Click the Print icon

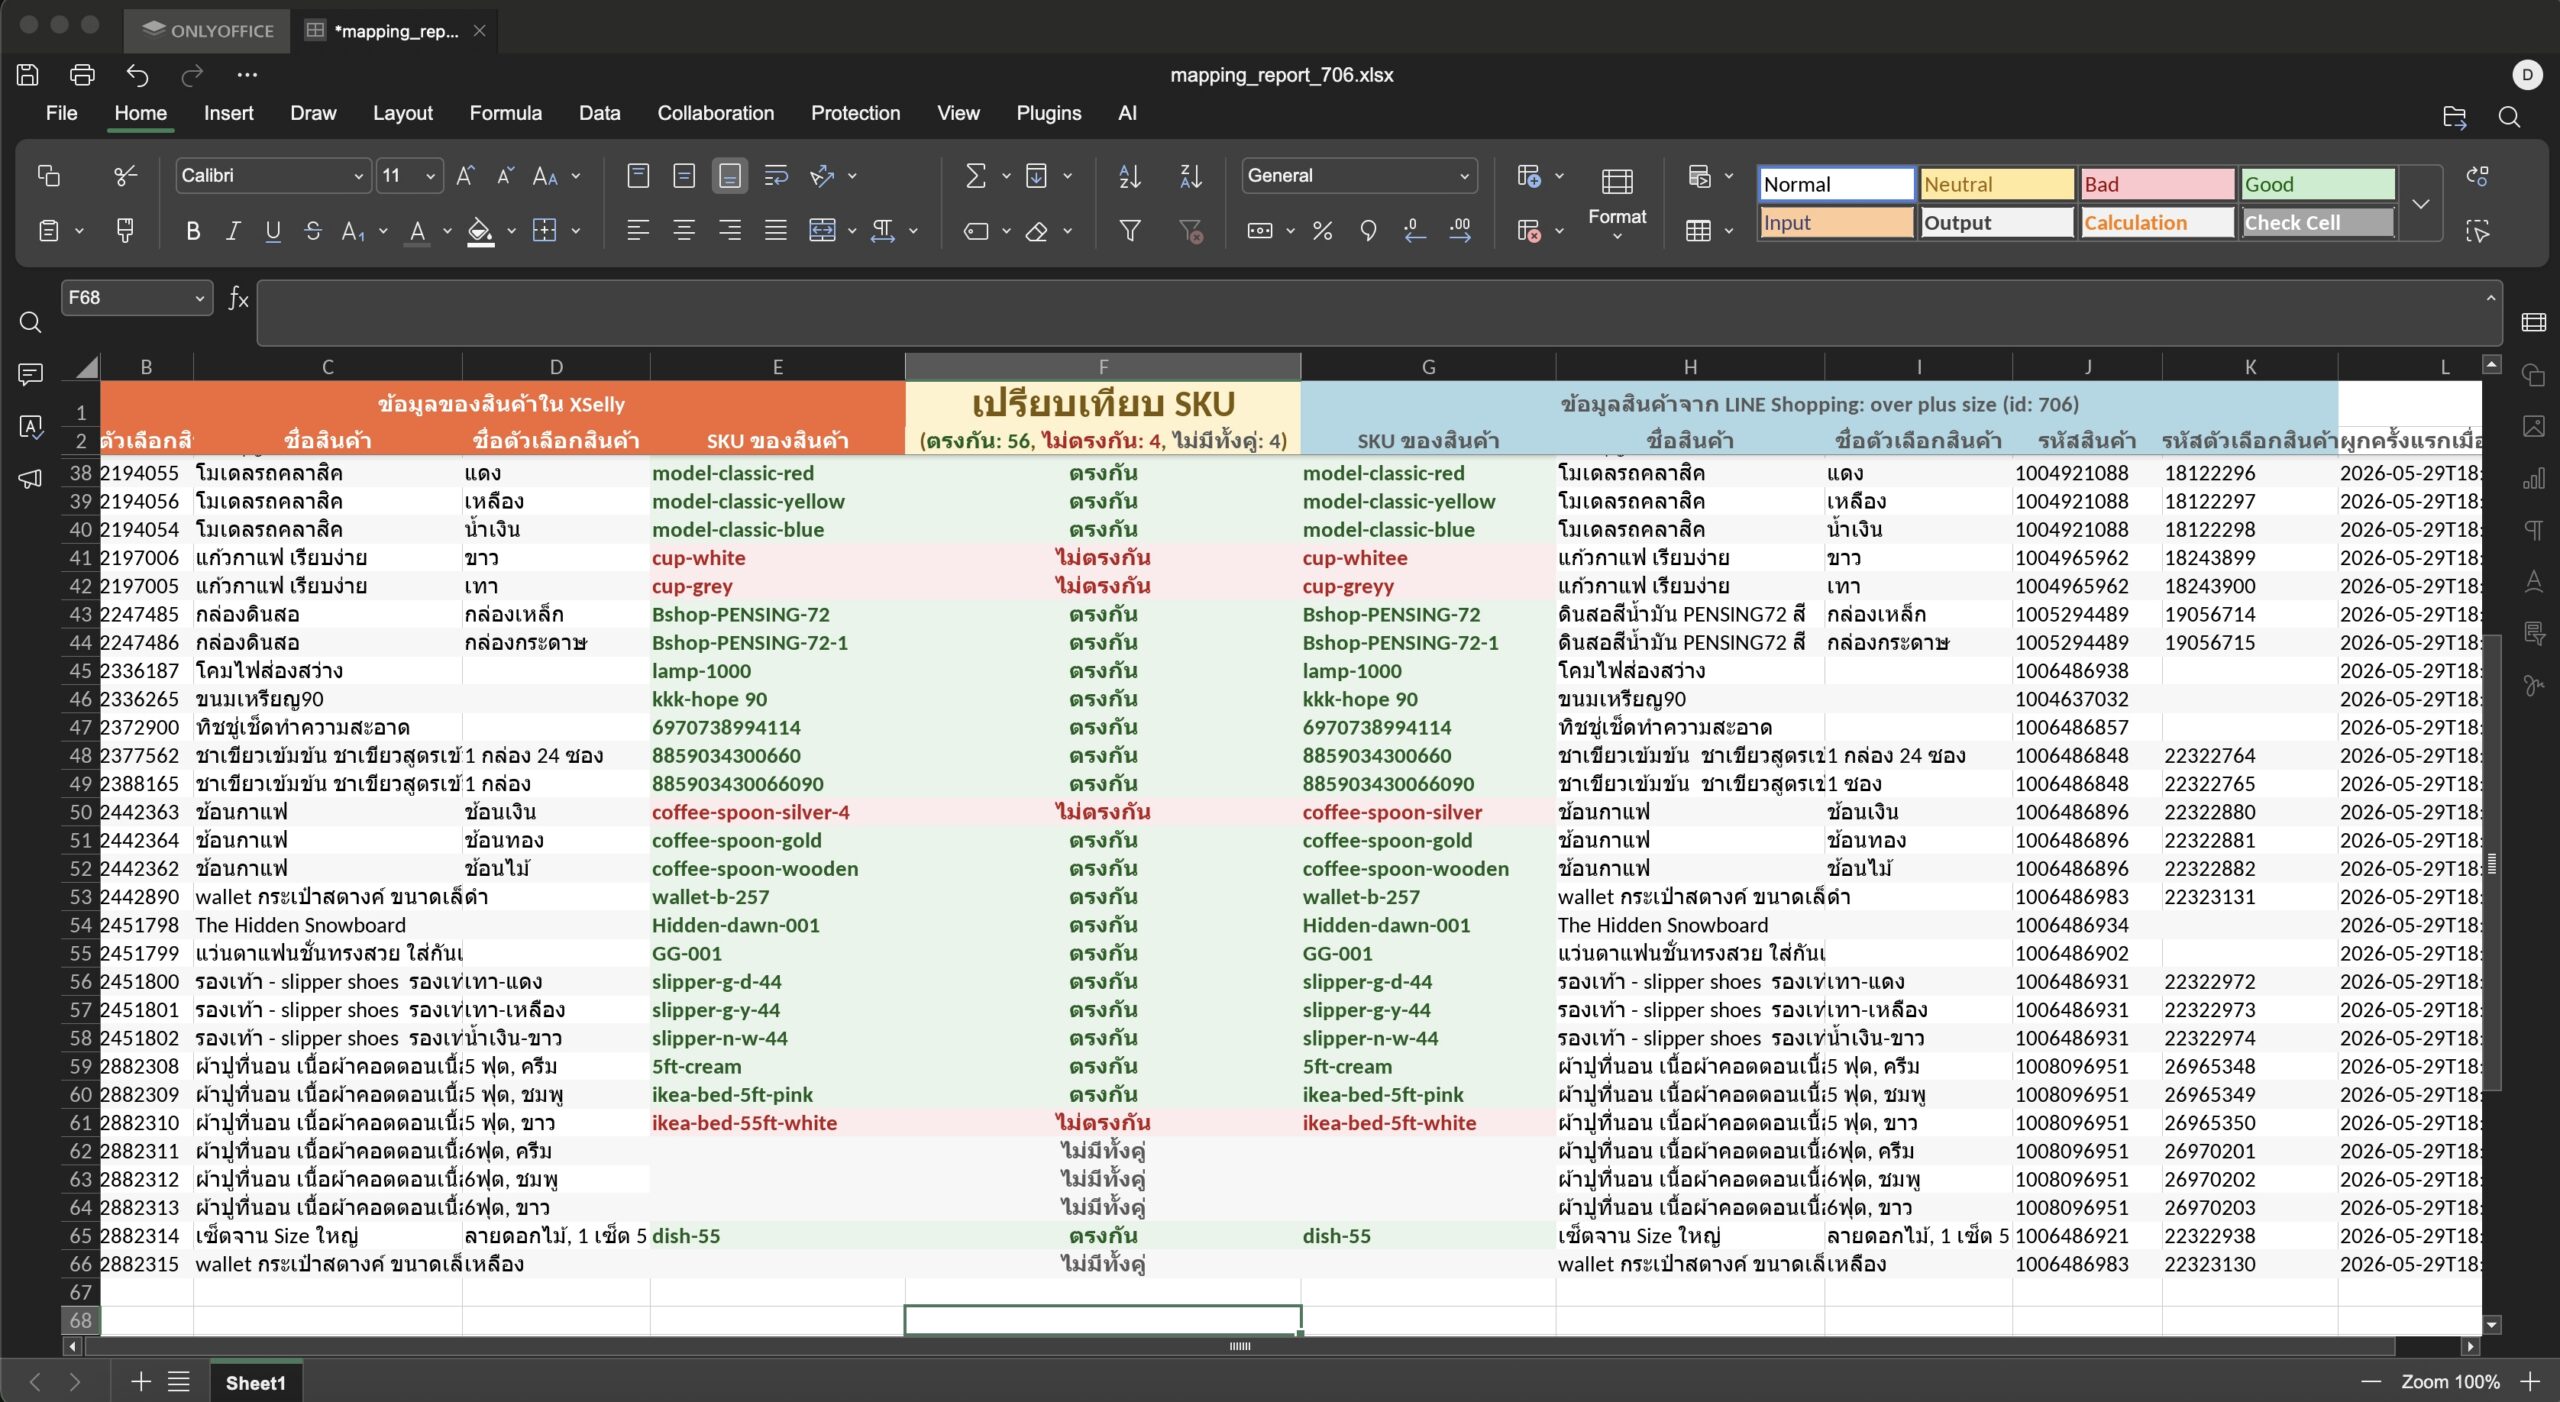point(82,75)
